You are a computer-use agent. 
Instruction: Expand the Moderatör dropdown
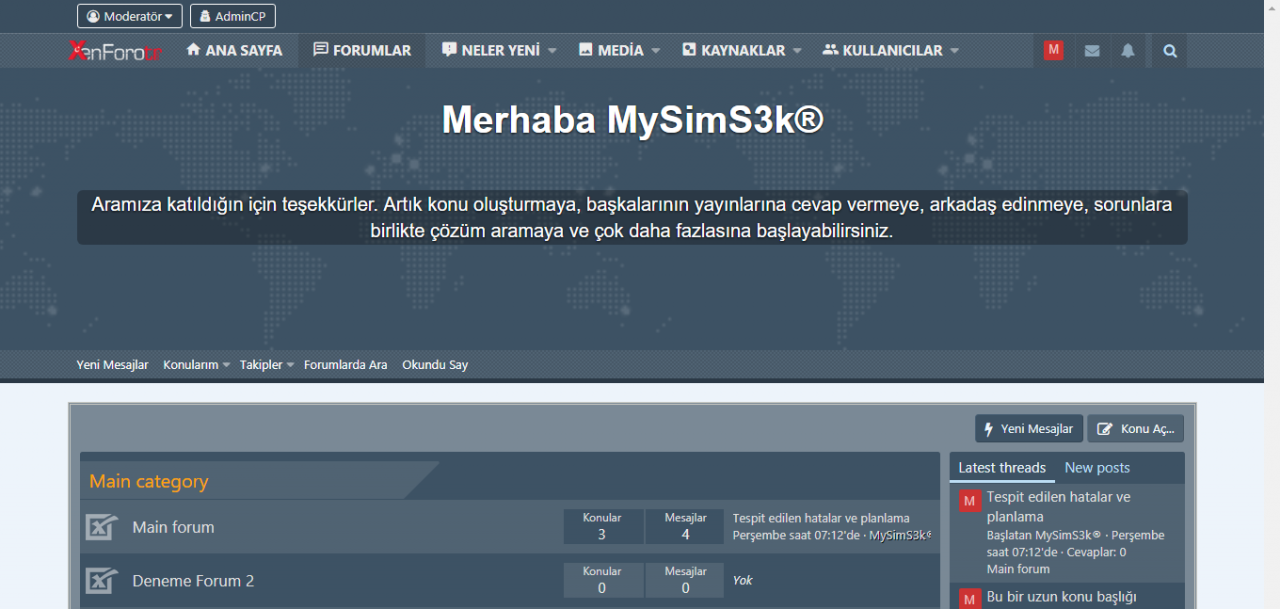pos(130,16)
